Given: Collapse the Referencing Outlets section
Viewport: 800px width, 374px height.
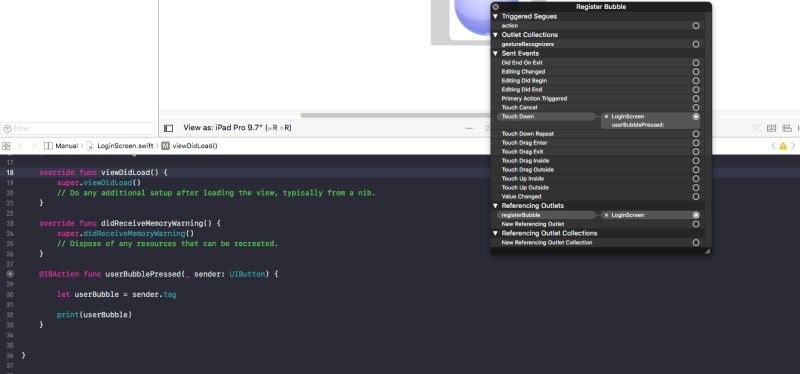Looking at the screenshot, I should coord(495,206).
